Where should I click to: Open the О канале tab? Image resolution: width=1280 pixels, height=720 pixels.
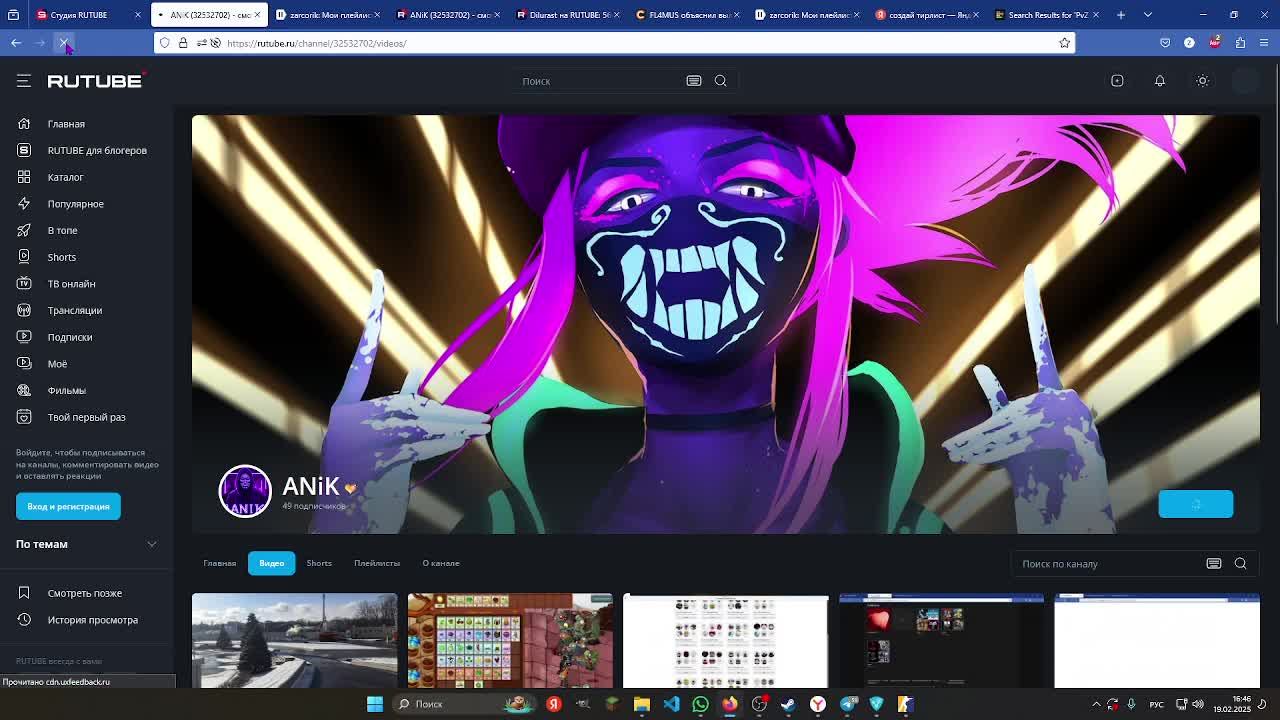(441, 563)
